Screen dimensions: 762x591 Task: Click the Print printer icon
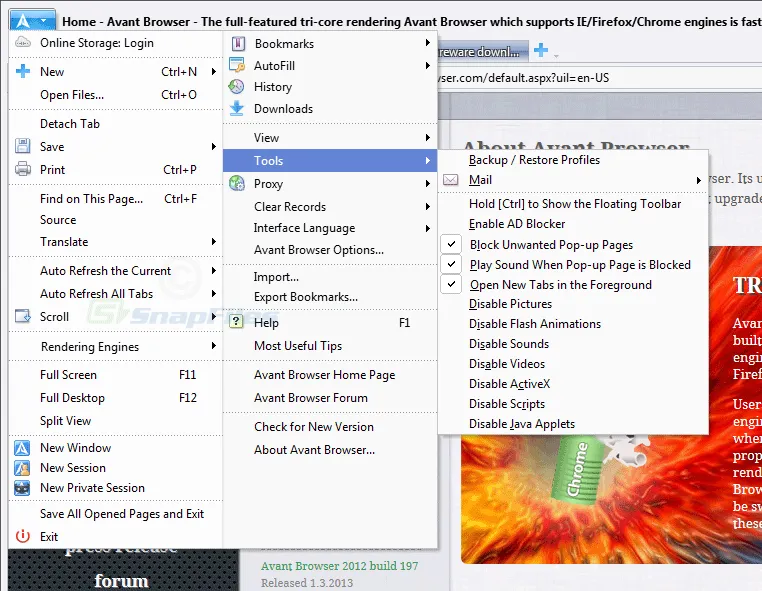click(23, 169)
